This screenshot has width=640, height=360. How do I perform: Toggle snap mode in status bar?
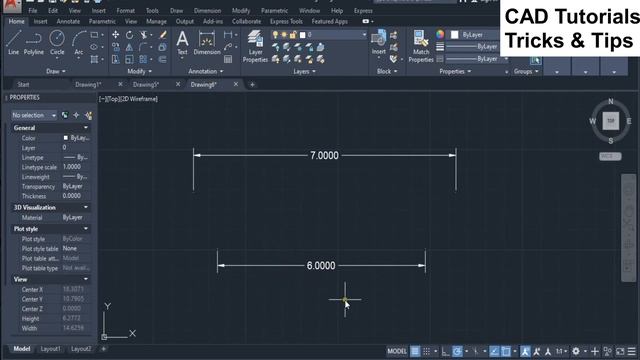click(x=427, y=351)
